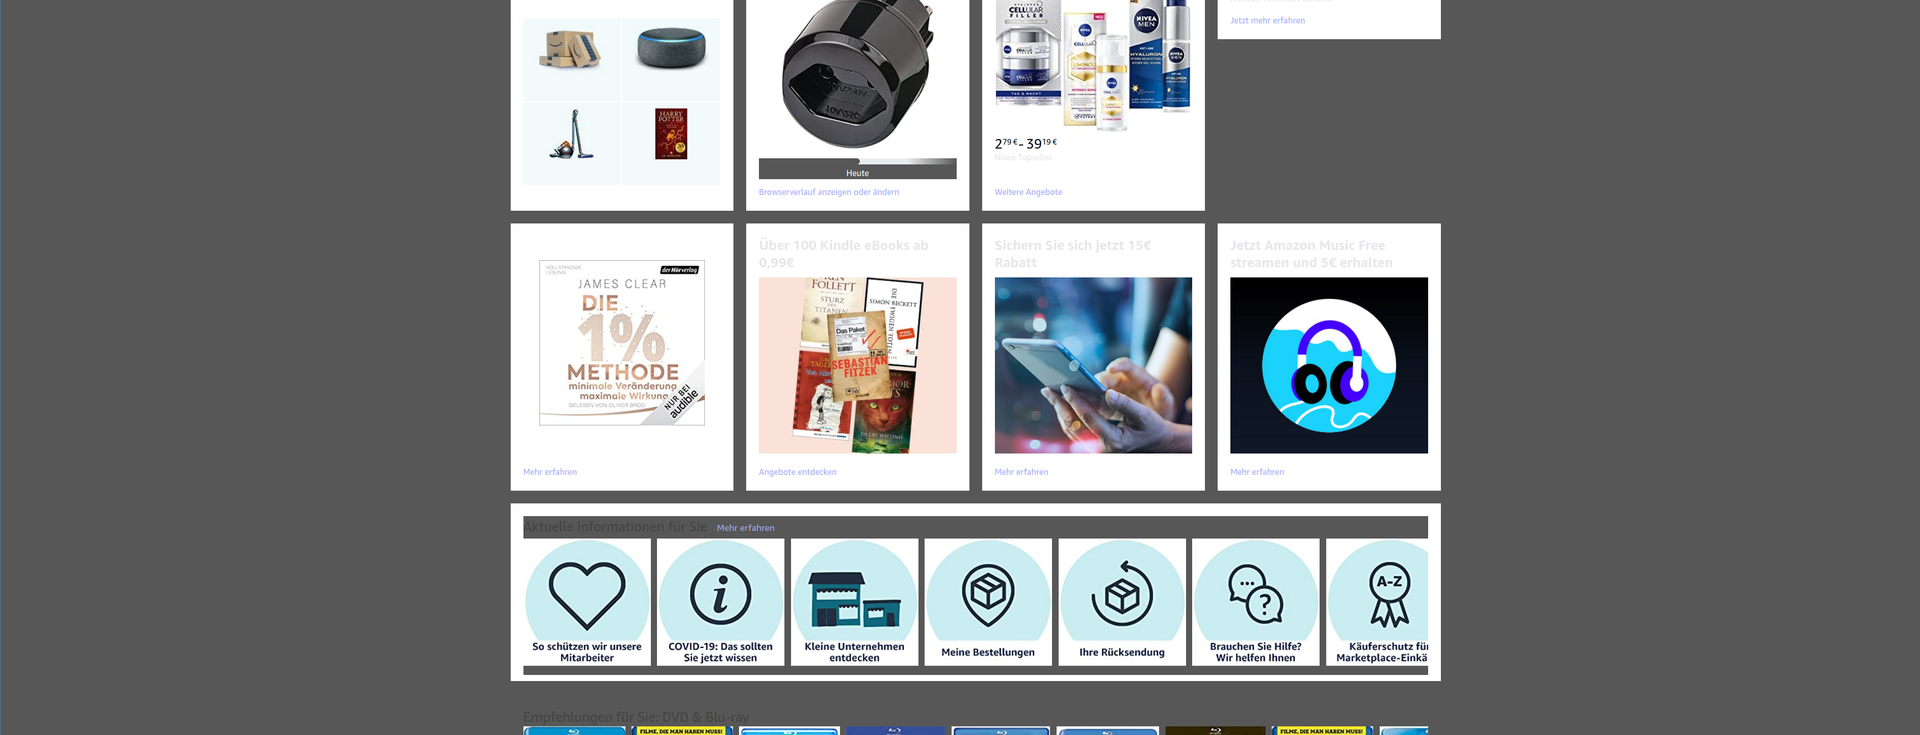1920x735 pixels.
Task: Click Kleine Unternehmen entdecken caption
Action: coord(854,652)
